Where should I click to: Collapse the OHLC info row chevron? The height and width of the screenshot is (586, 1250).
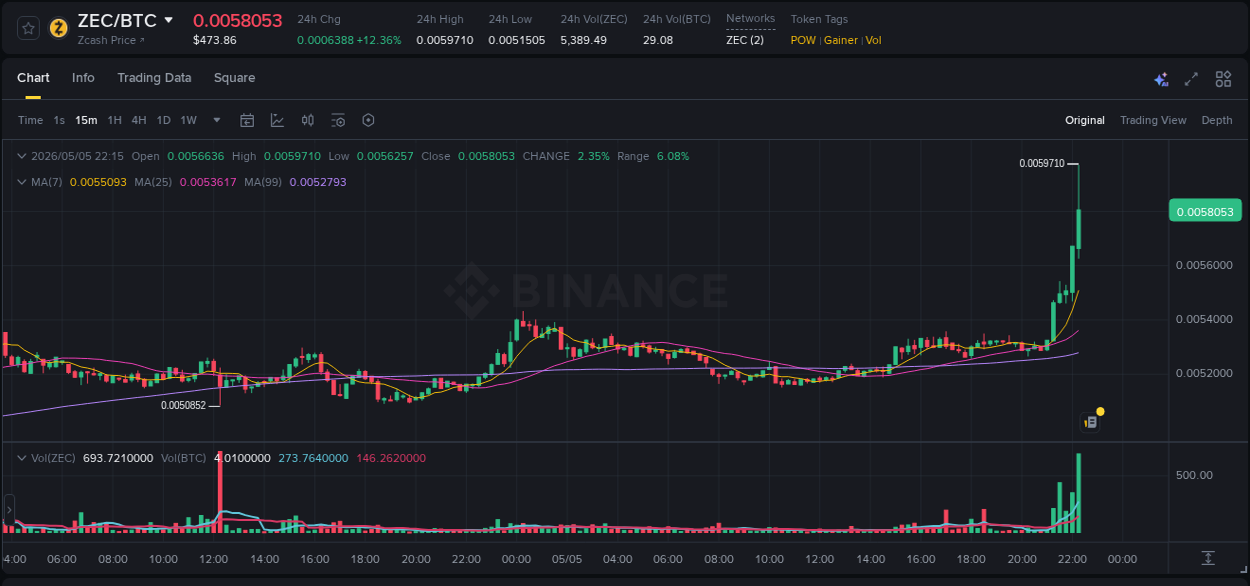pyautogui.click(x=21, y=156)
